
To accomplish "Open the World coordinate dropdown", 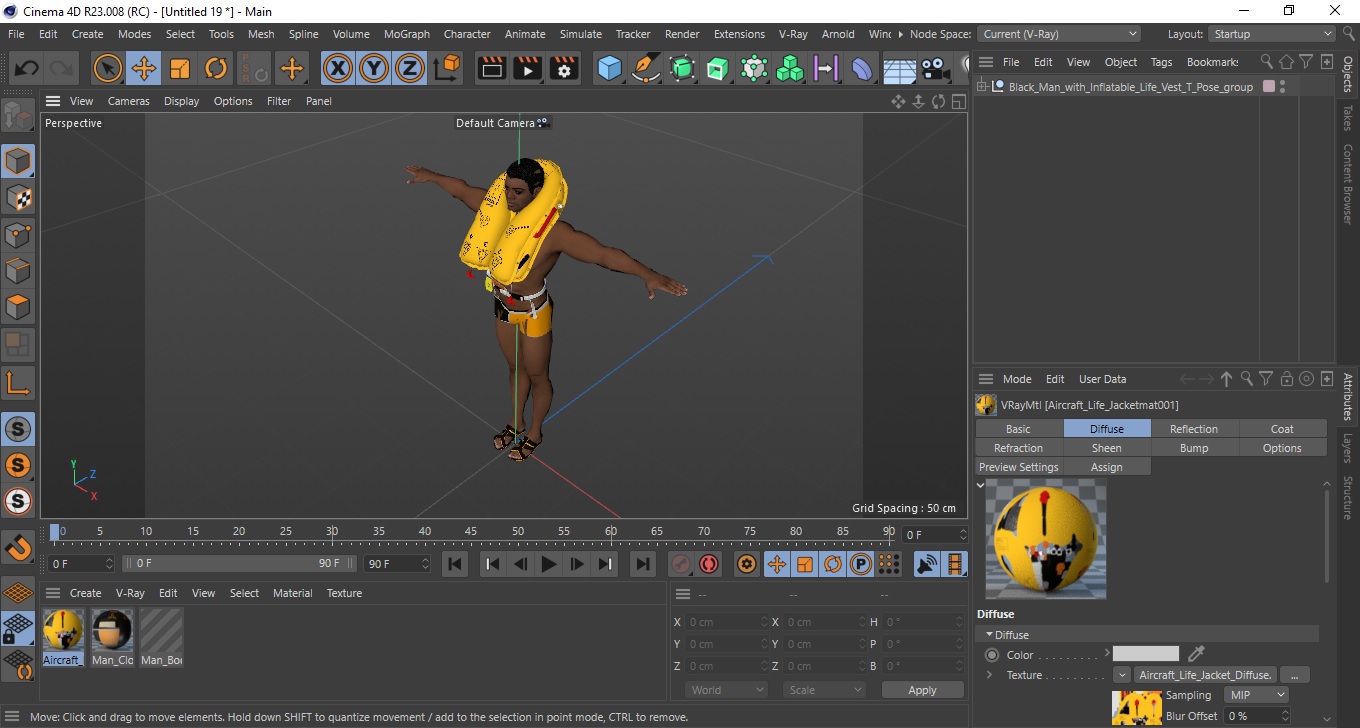I will tap(727, 690).
